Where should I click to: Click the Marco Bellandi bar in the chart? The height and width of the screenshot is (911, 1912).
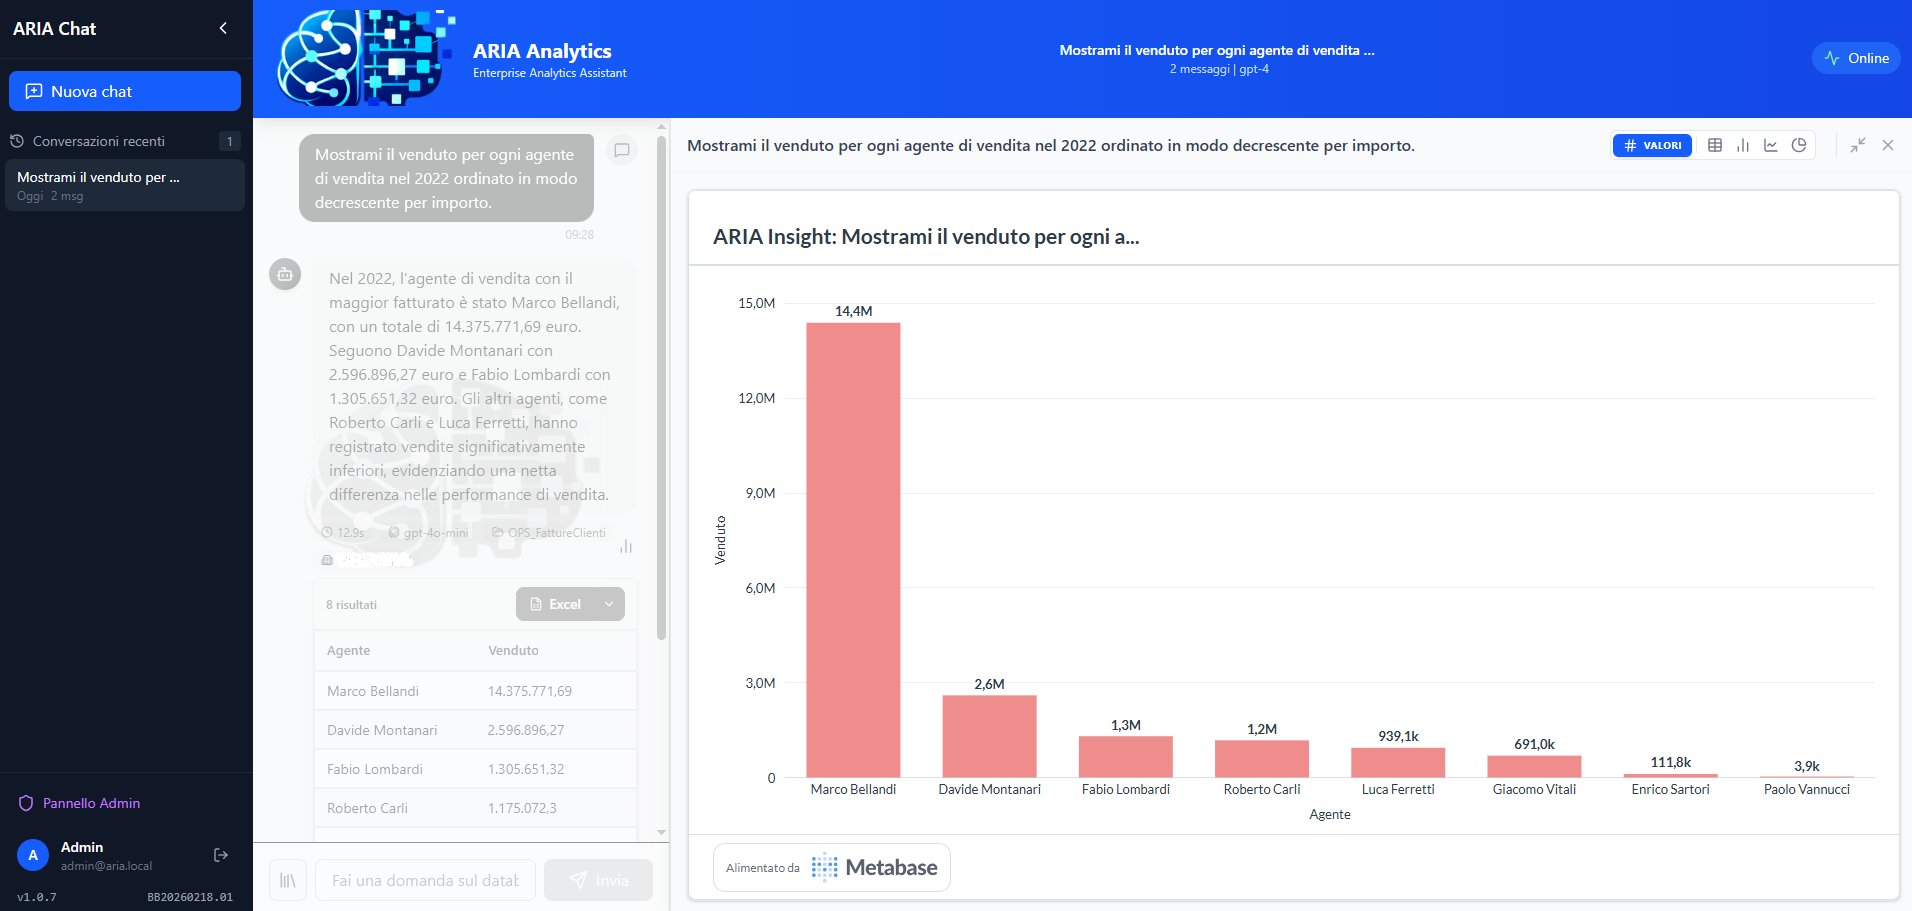[853, 550]
